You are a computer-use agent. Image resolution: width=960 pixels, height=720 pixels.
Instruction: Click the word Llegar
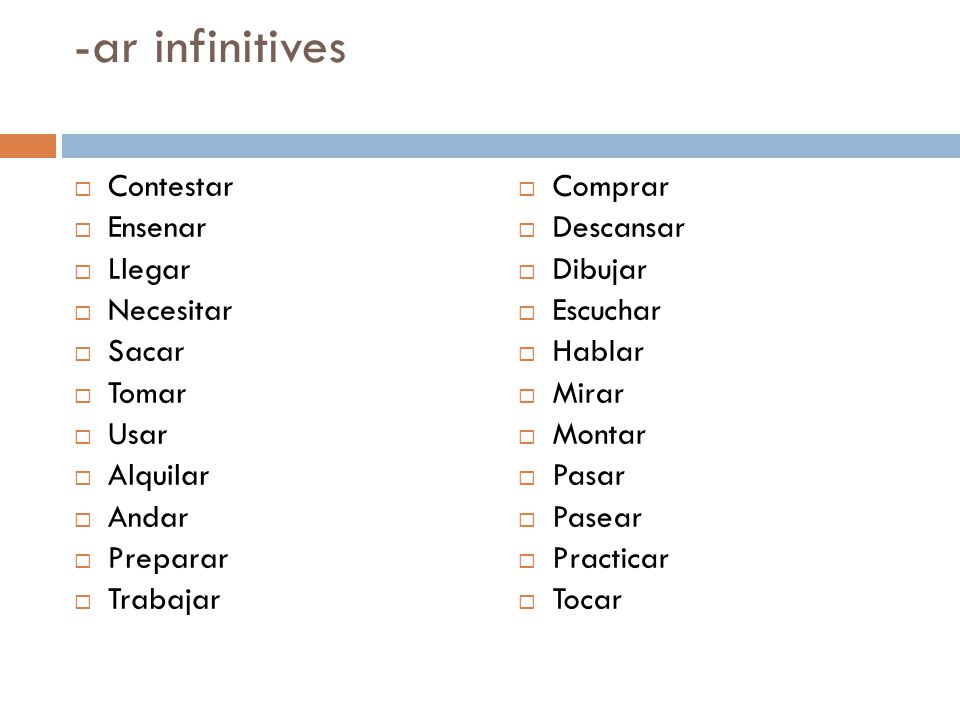149,271
